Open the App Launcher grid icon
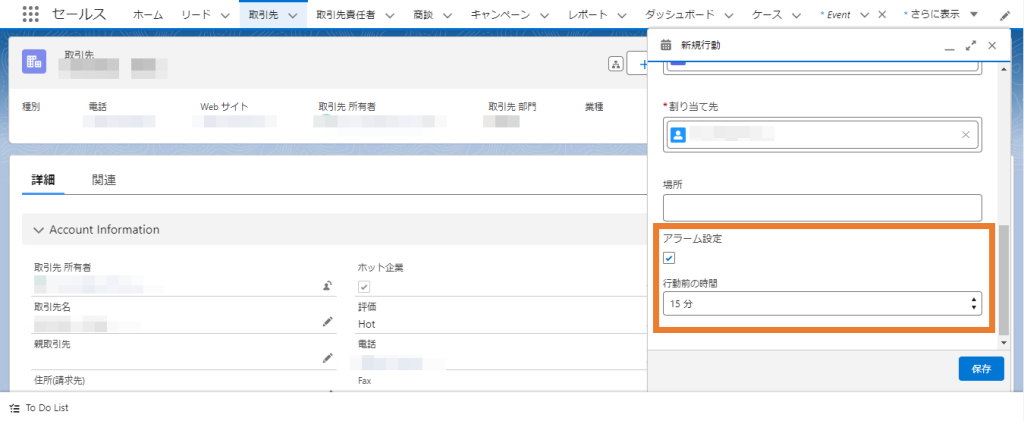 [30, 15]
